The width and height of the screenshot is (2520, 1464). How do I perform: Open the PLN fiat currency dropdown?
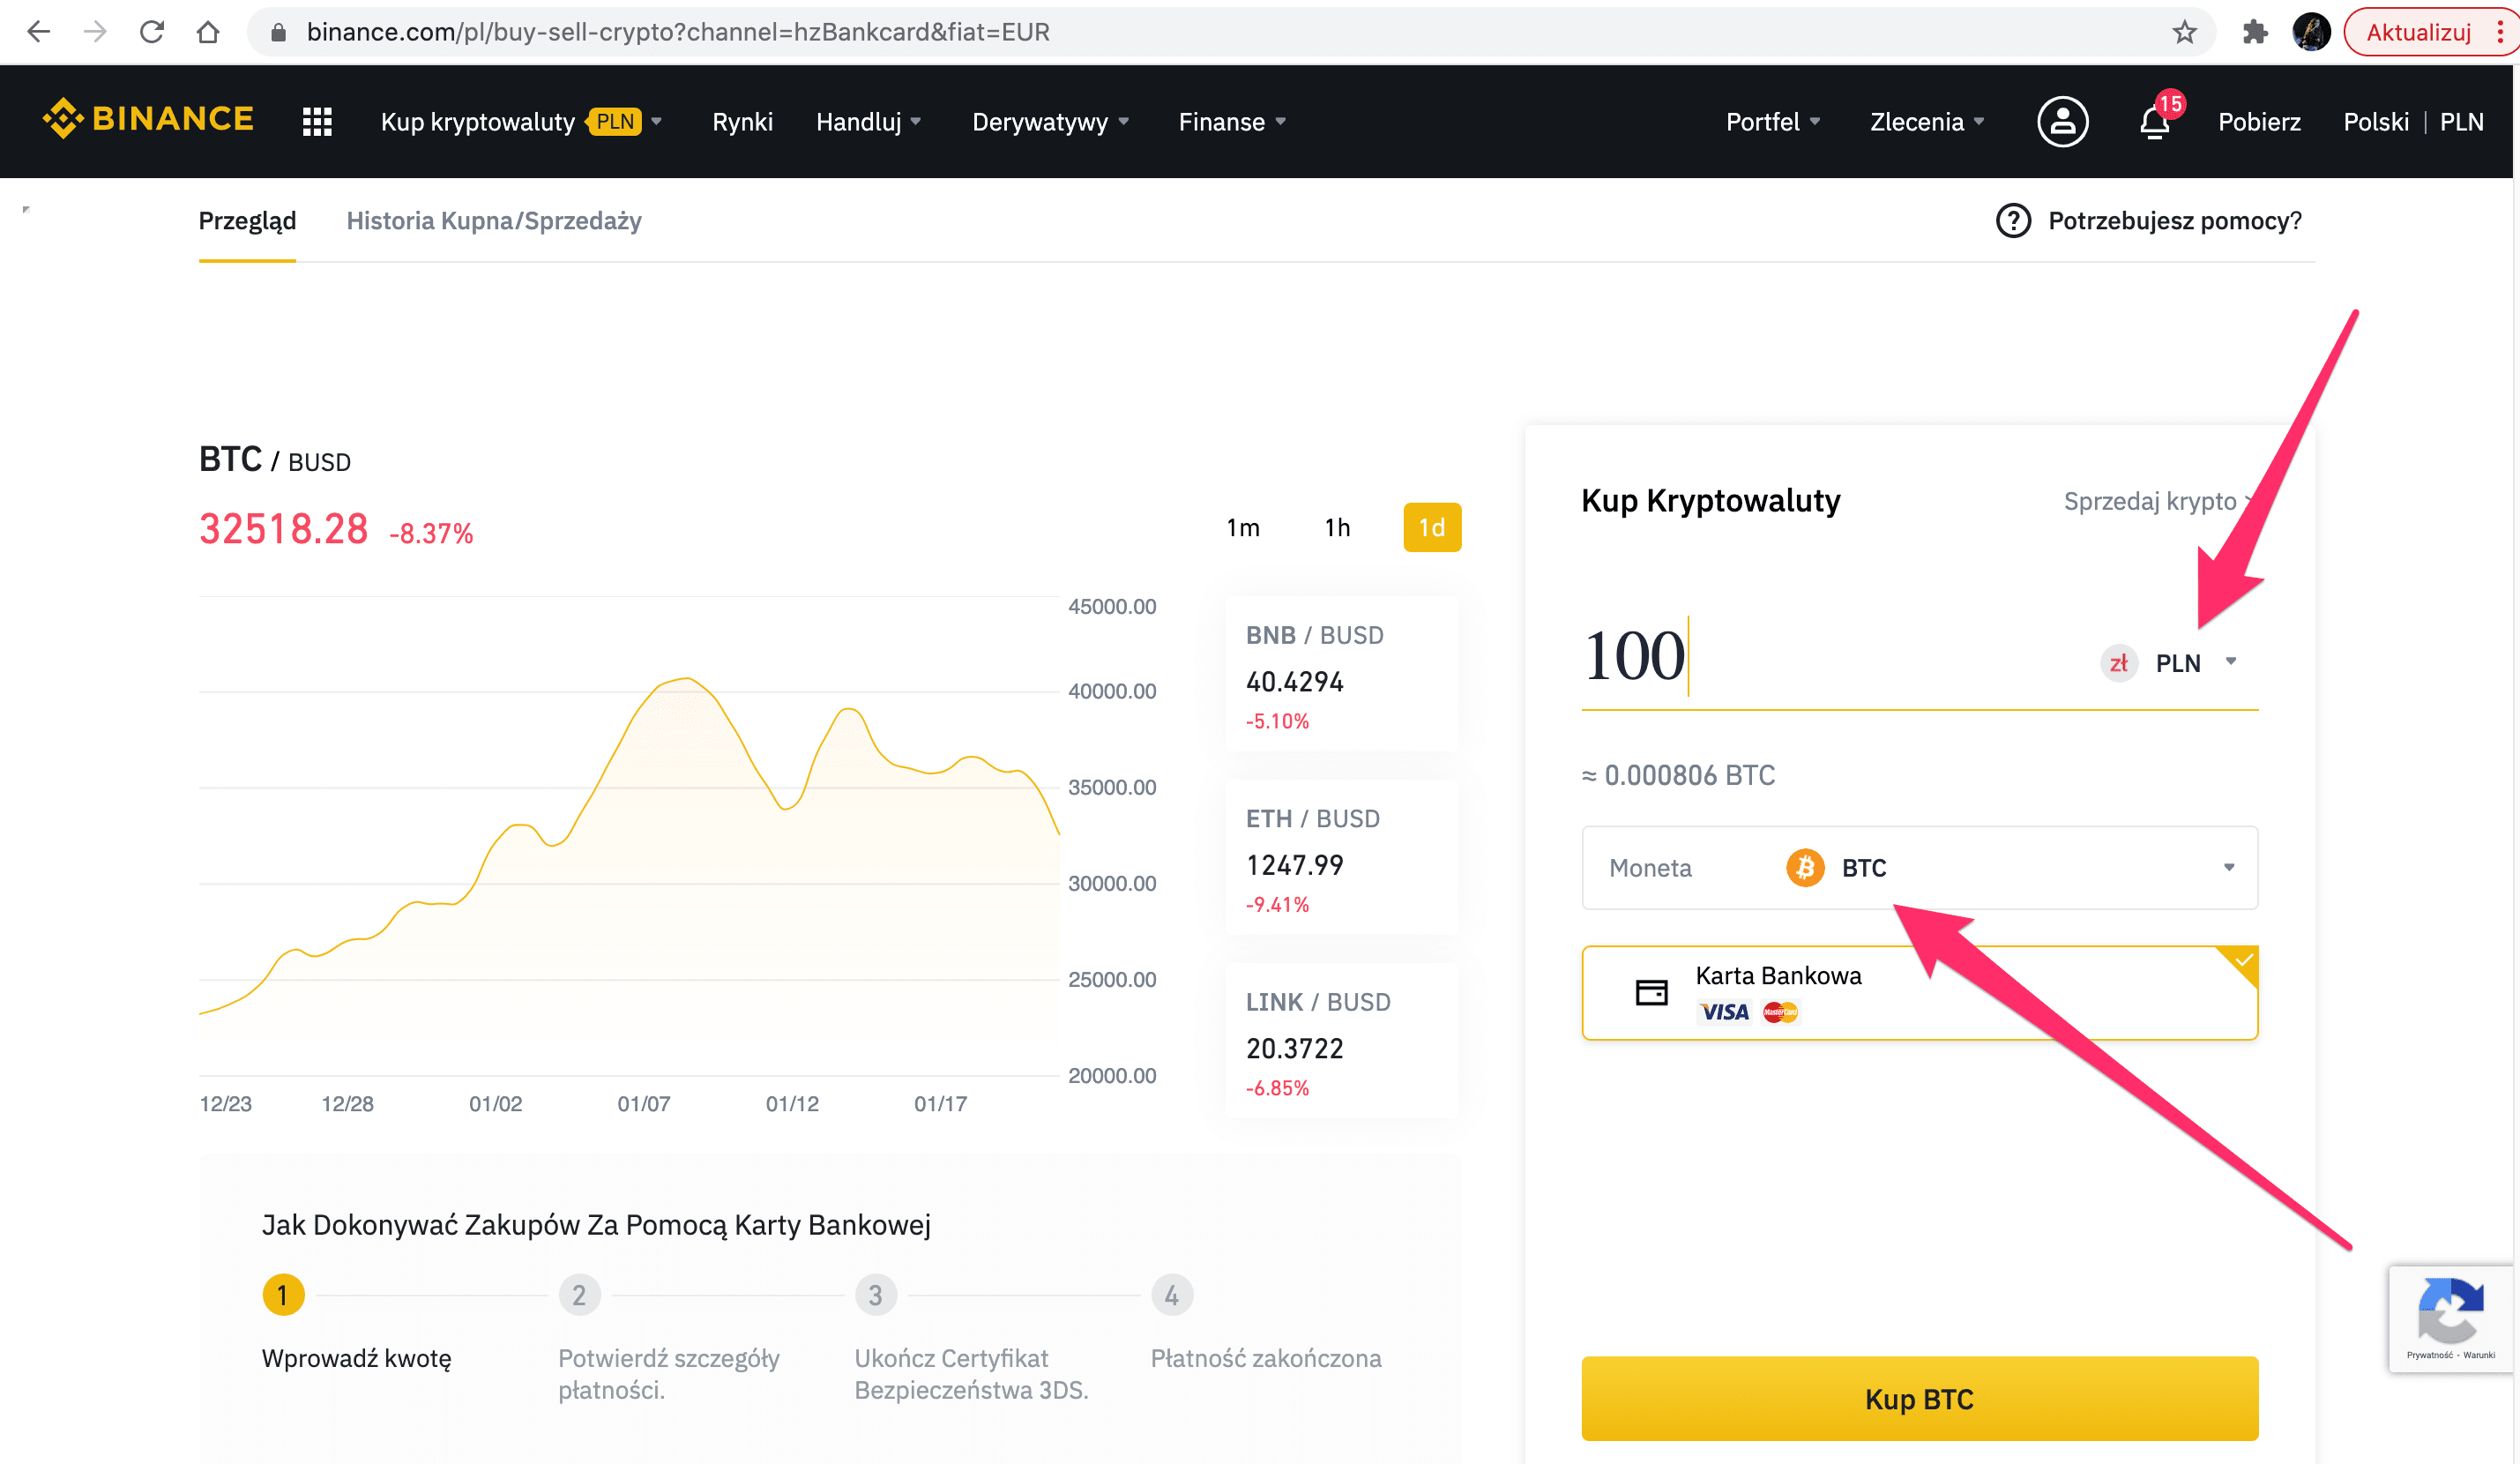point(2168,663)
